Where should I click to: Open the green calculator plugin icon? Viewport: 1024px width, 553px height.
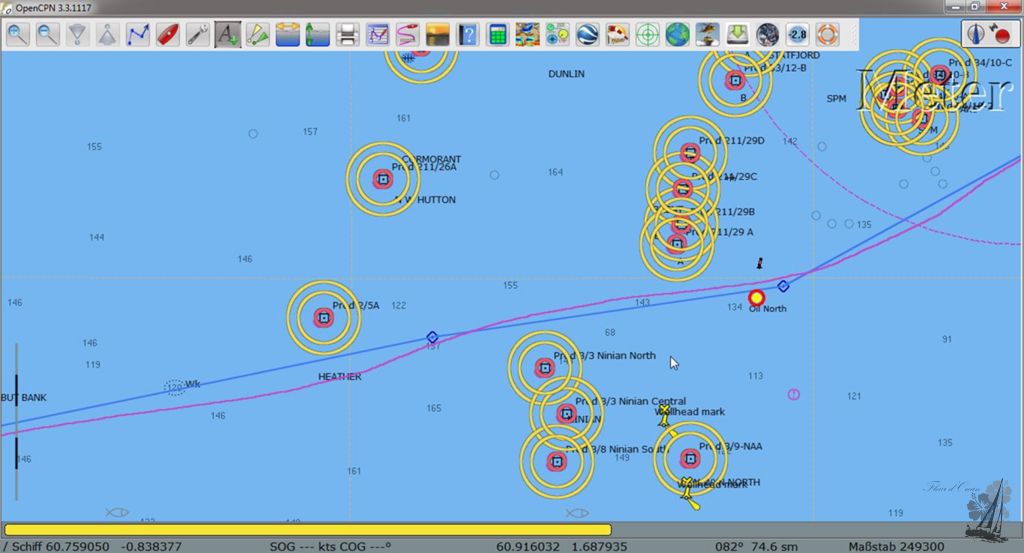(497, 34)
